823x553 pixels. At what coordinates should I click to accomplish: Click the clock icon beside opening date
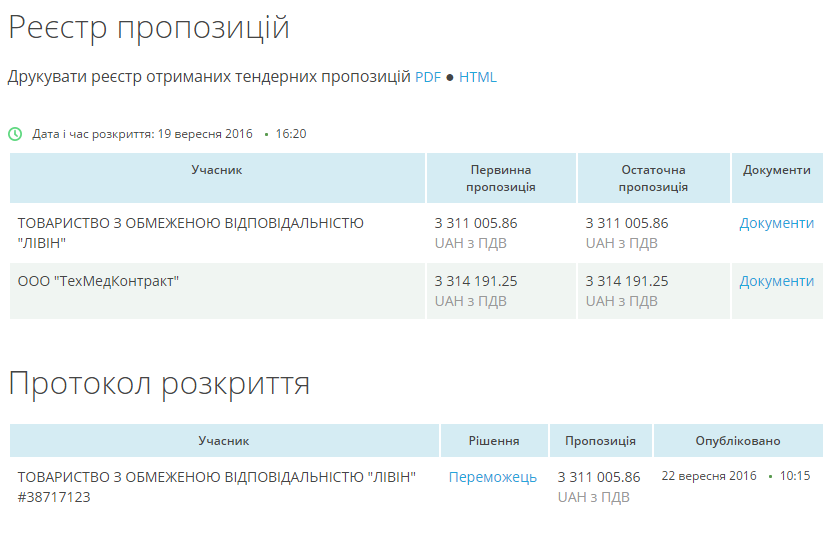click(x=15, y=134)
